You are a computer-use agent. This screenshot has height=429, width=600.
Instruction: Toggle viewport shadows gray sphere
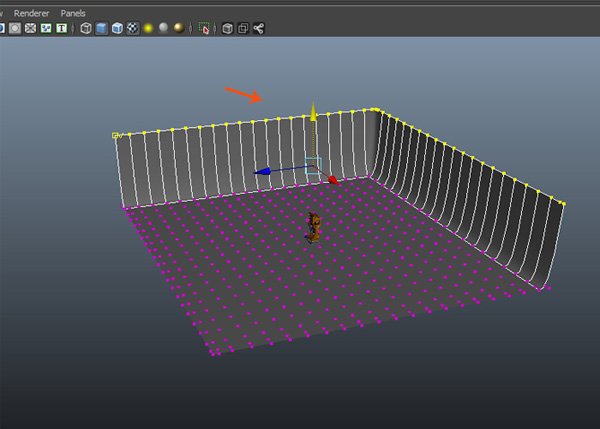coord(163,28)
